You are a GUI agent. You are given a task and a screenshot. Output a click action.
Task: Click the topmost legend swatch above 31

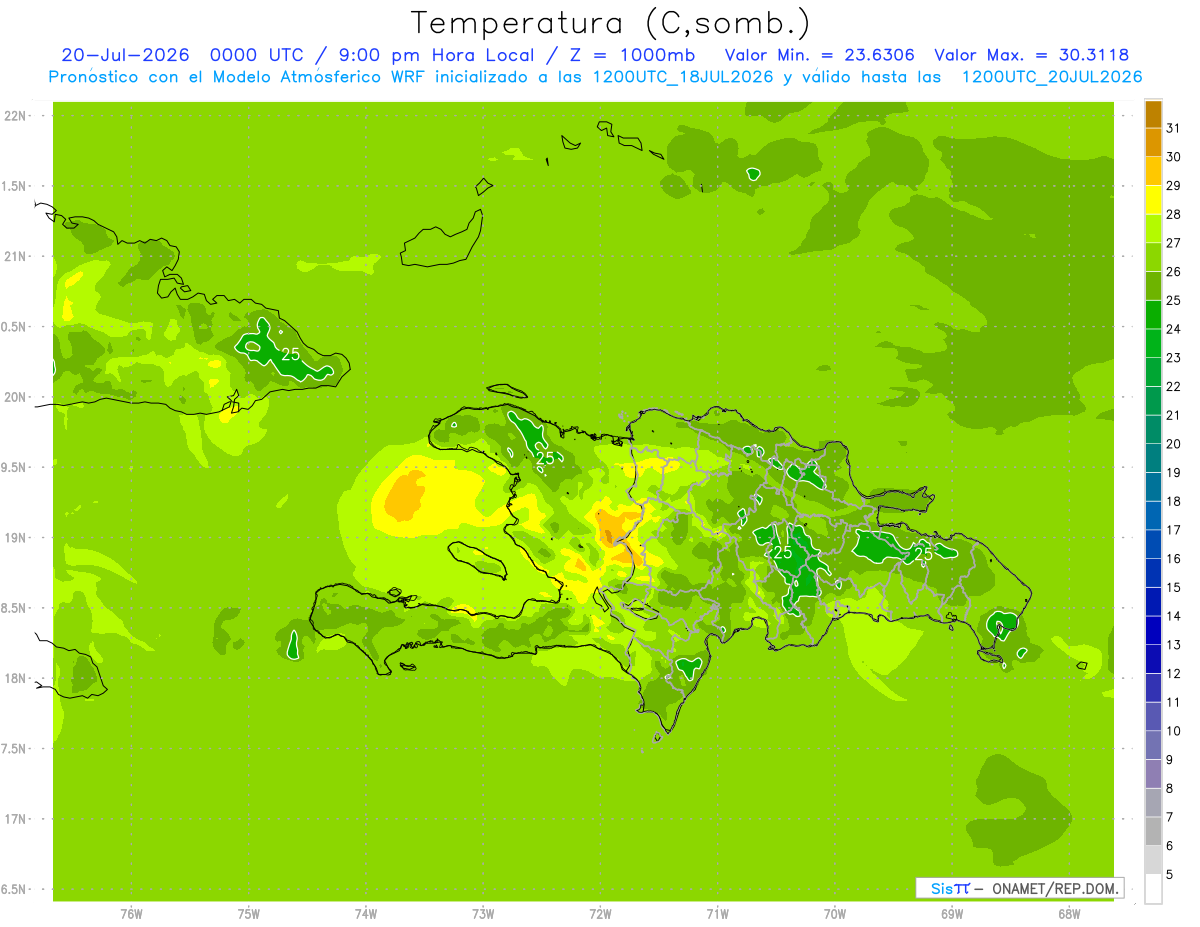(x=1153, y=114)
